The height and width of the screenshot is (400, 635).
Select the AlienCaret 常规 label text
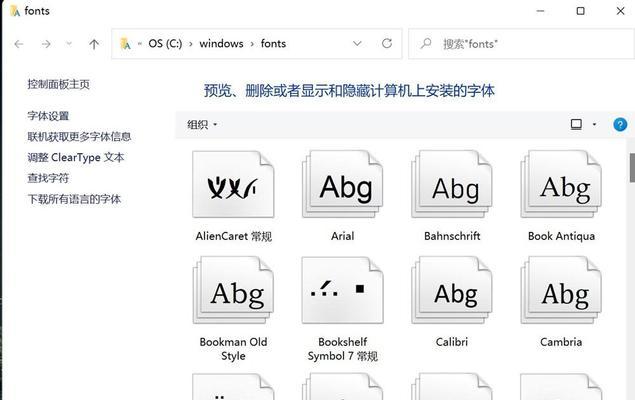(233, 236)
